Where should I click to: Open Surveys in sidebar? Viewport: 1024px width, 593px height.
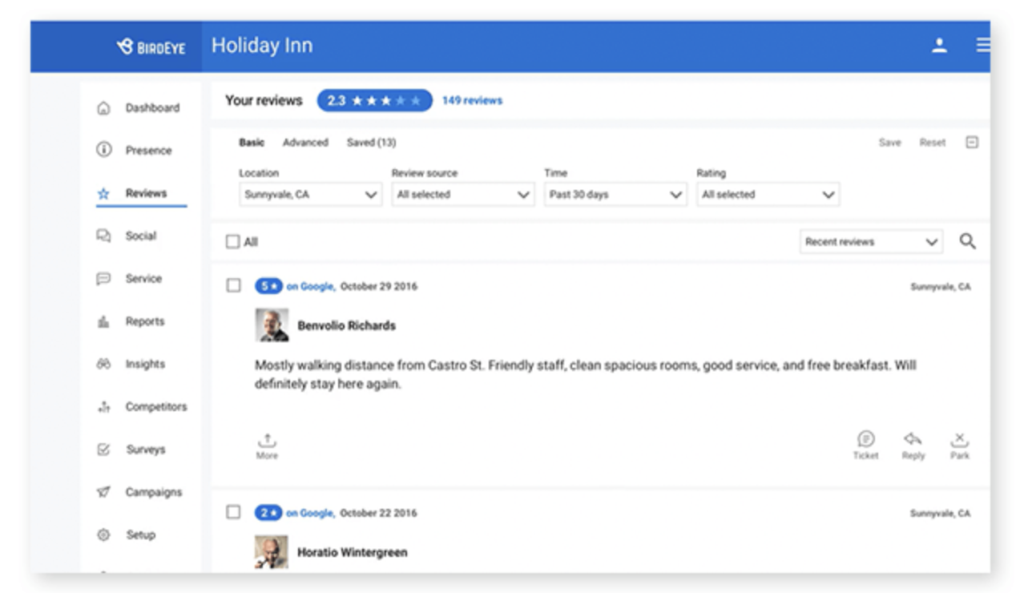tap(145, 449)
